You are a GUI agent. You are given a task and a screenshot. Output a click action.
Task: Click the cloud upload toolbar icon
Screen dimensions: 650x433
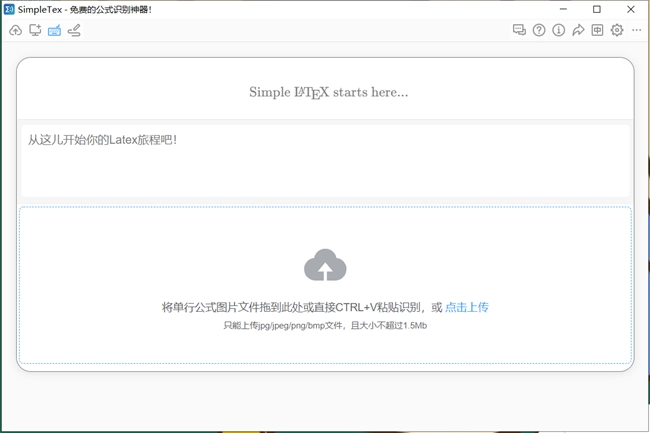click(15, 30)
